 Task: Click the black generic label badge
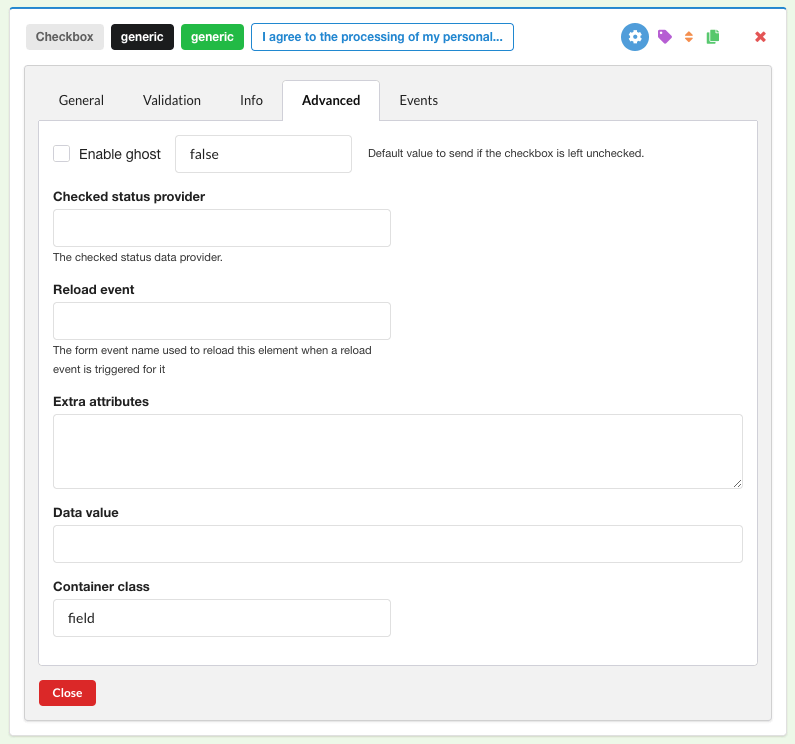(142, 37)
